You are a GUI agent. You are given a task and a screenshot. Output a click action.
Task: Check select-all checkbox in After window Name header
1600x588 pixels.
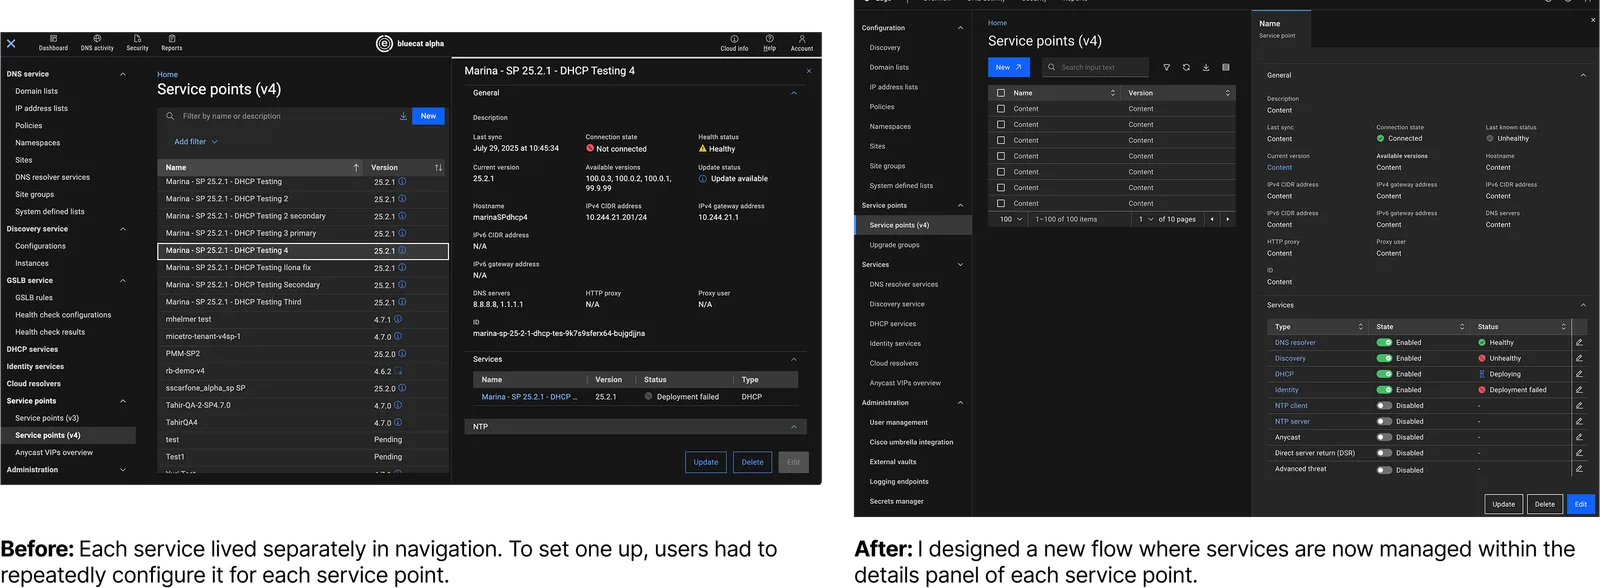(1000, 93)
